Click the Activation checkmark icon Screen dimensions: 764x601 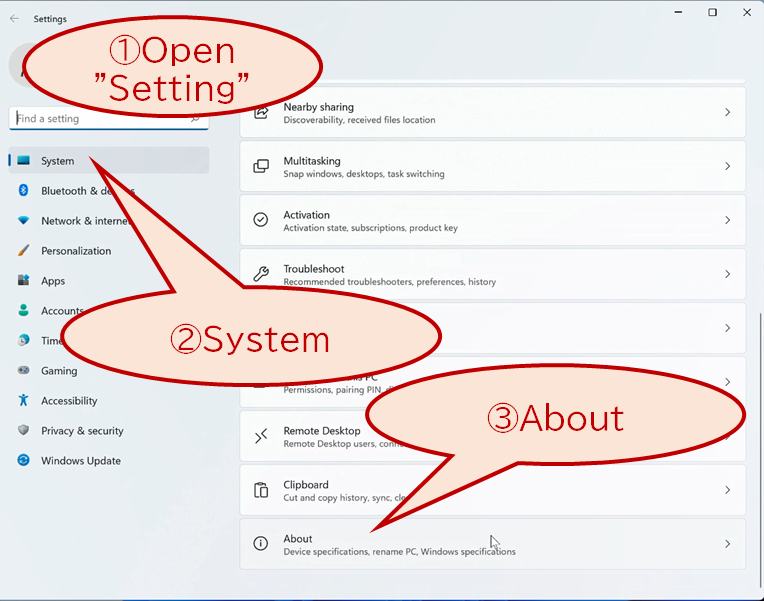point(261,220)
